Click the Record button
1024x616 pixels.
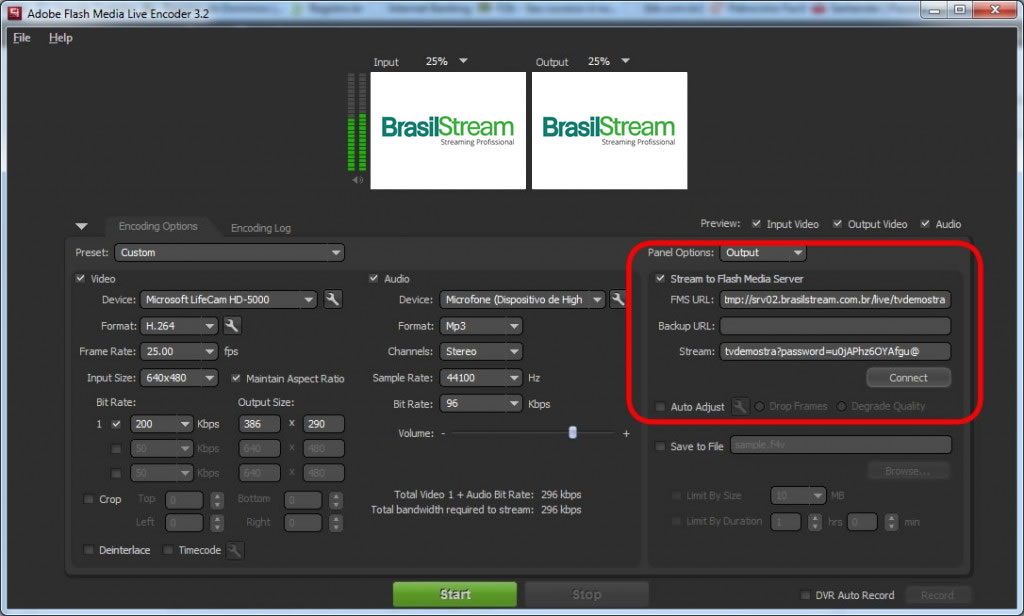937,595
